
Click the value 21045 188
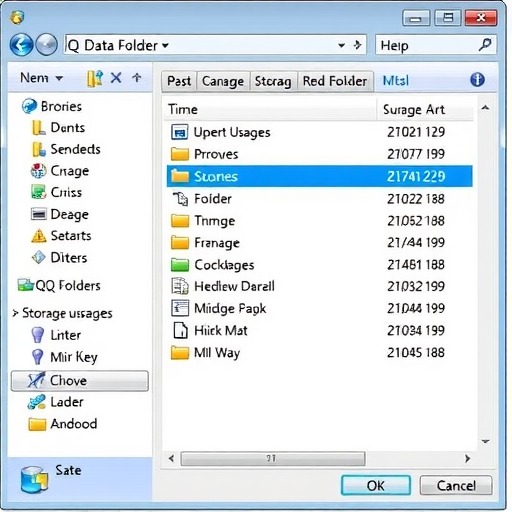pos(416,352)
